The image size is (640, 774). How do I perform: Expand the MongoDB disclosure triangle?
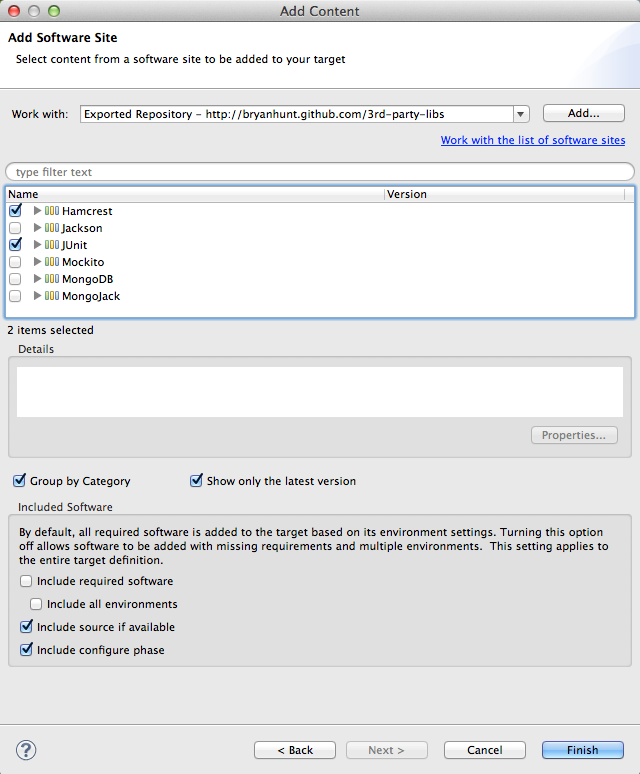[x=38, y=279]
